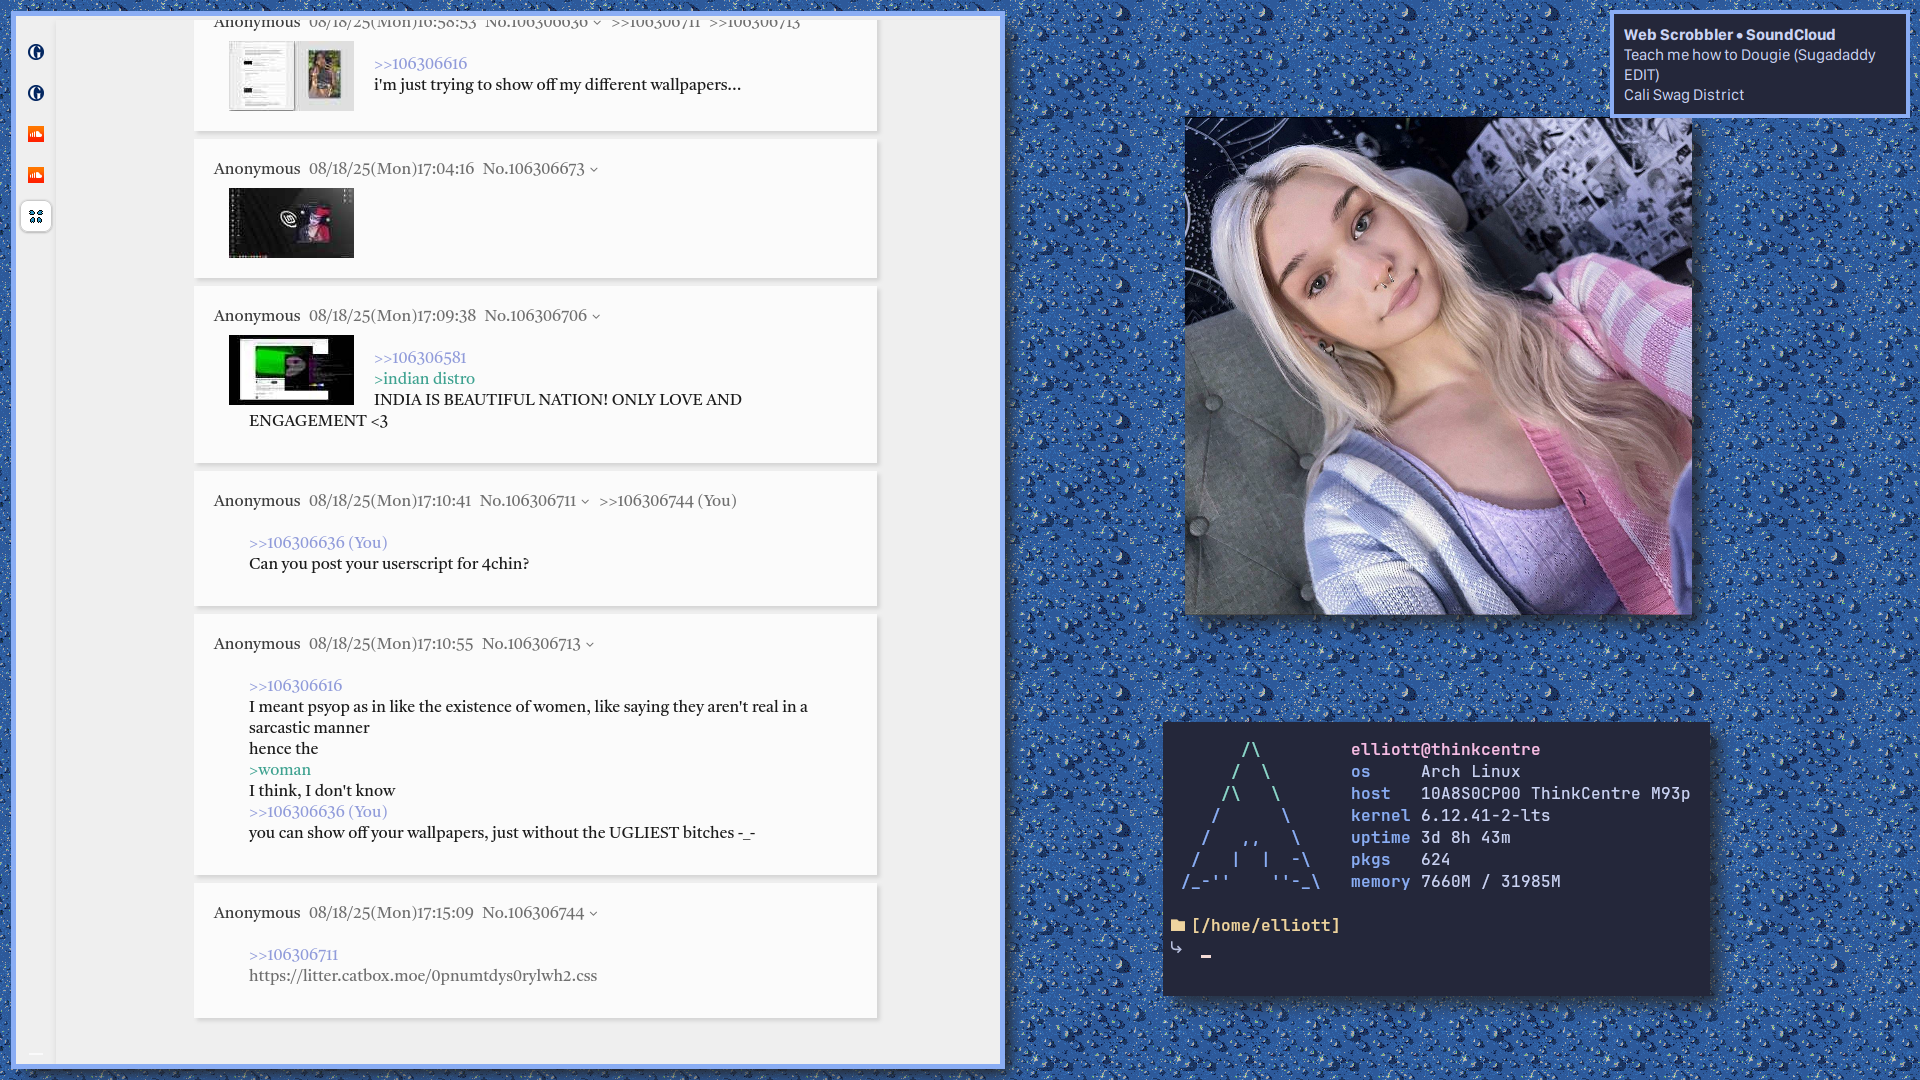Open the litter.catbox.moe CSS link
Viewport: 1920px width, 1080px height.
click(x=422, y=976)
